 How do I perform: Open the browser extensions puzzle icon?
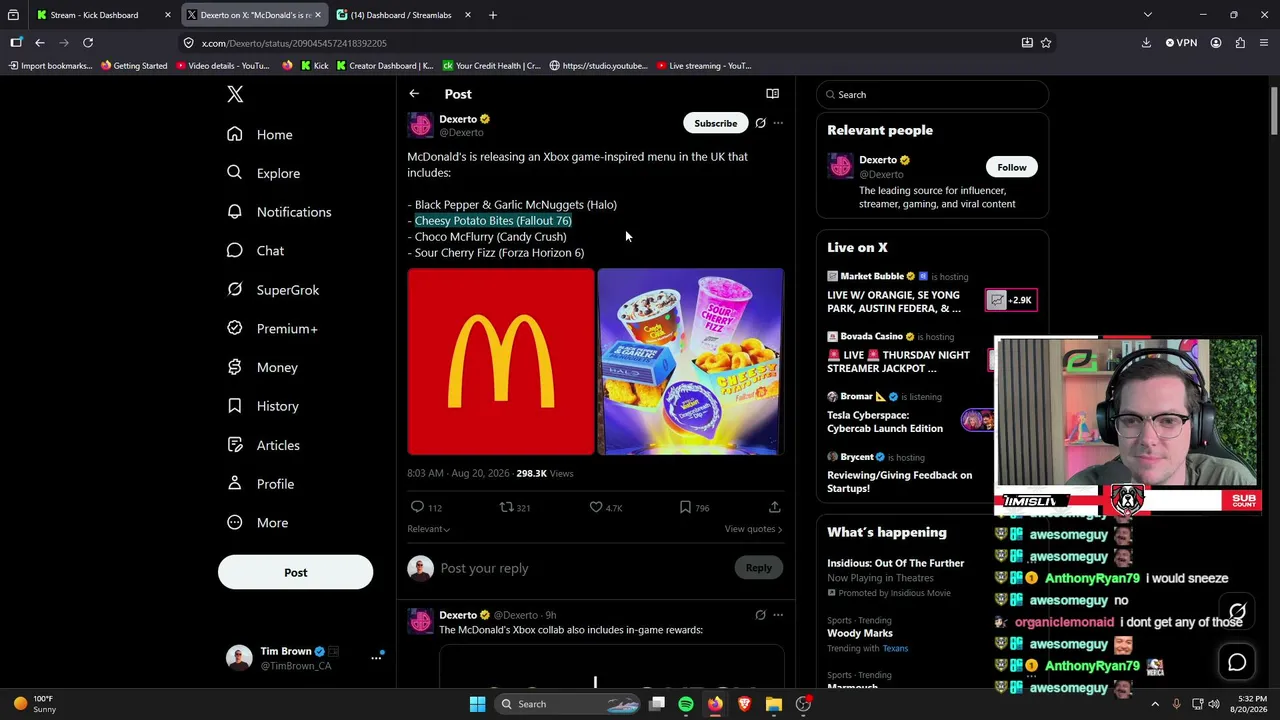tap(1240, 43)
